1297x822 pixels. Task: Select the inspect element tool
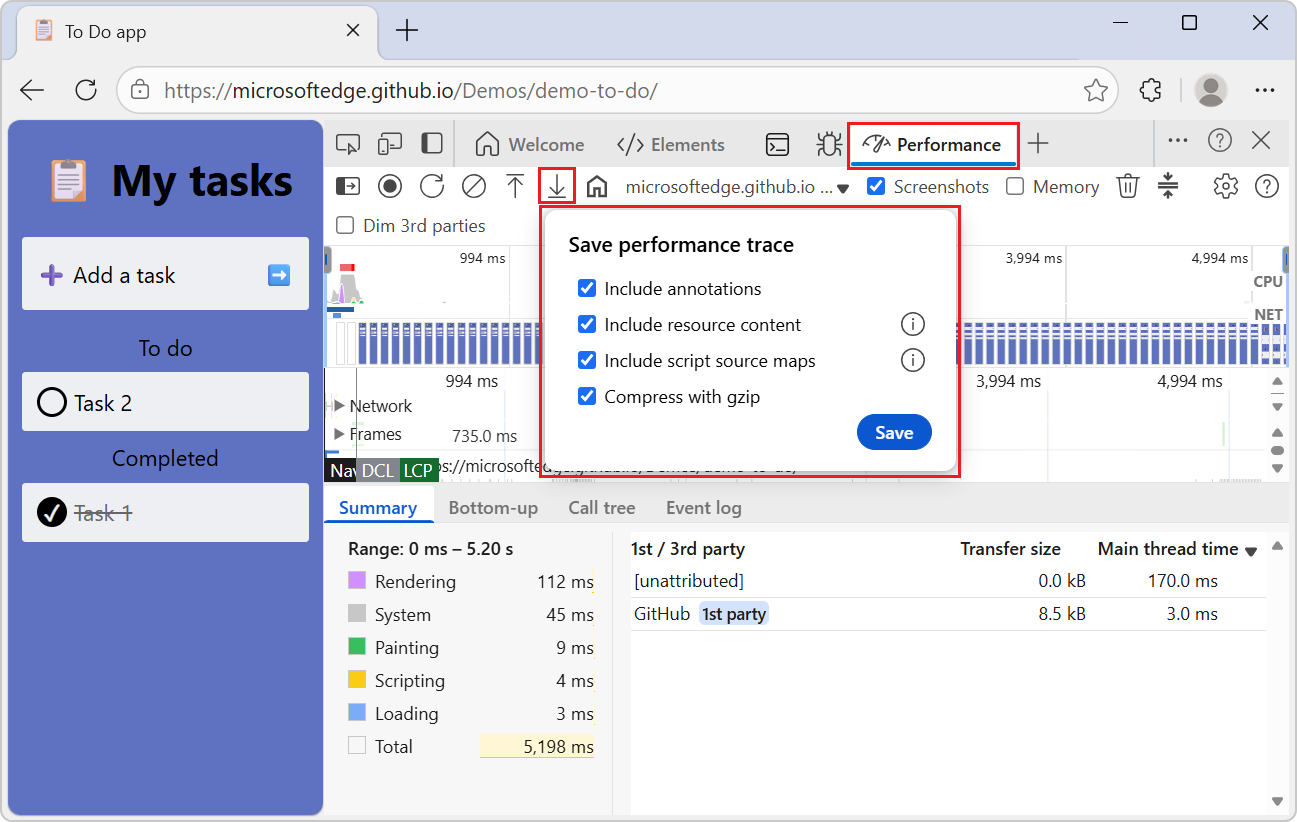click(x=348, y=143)
